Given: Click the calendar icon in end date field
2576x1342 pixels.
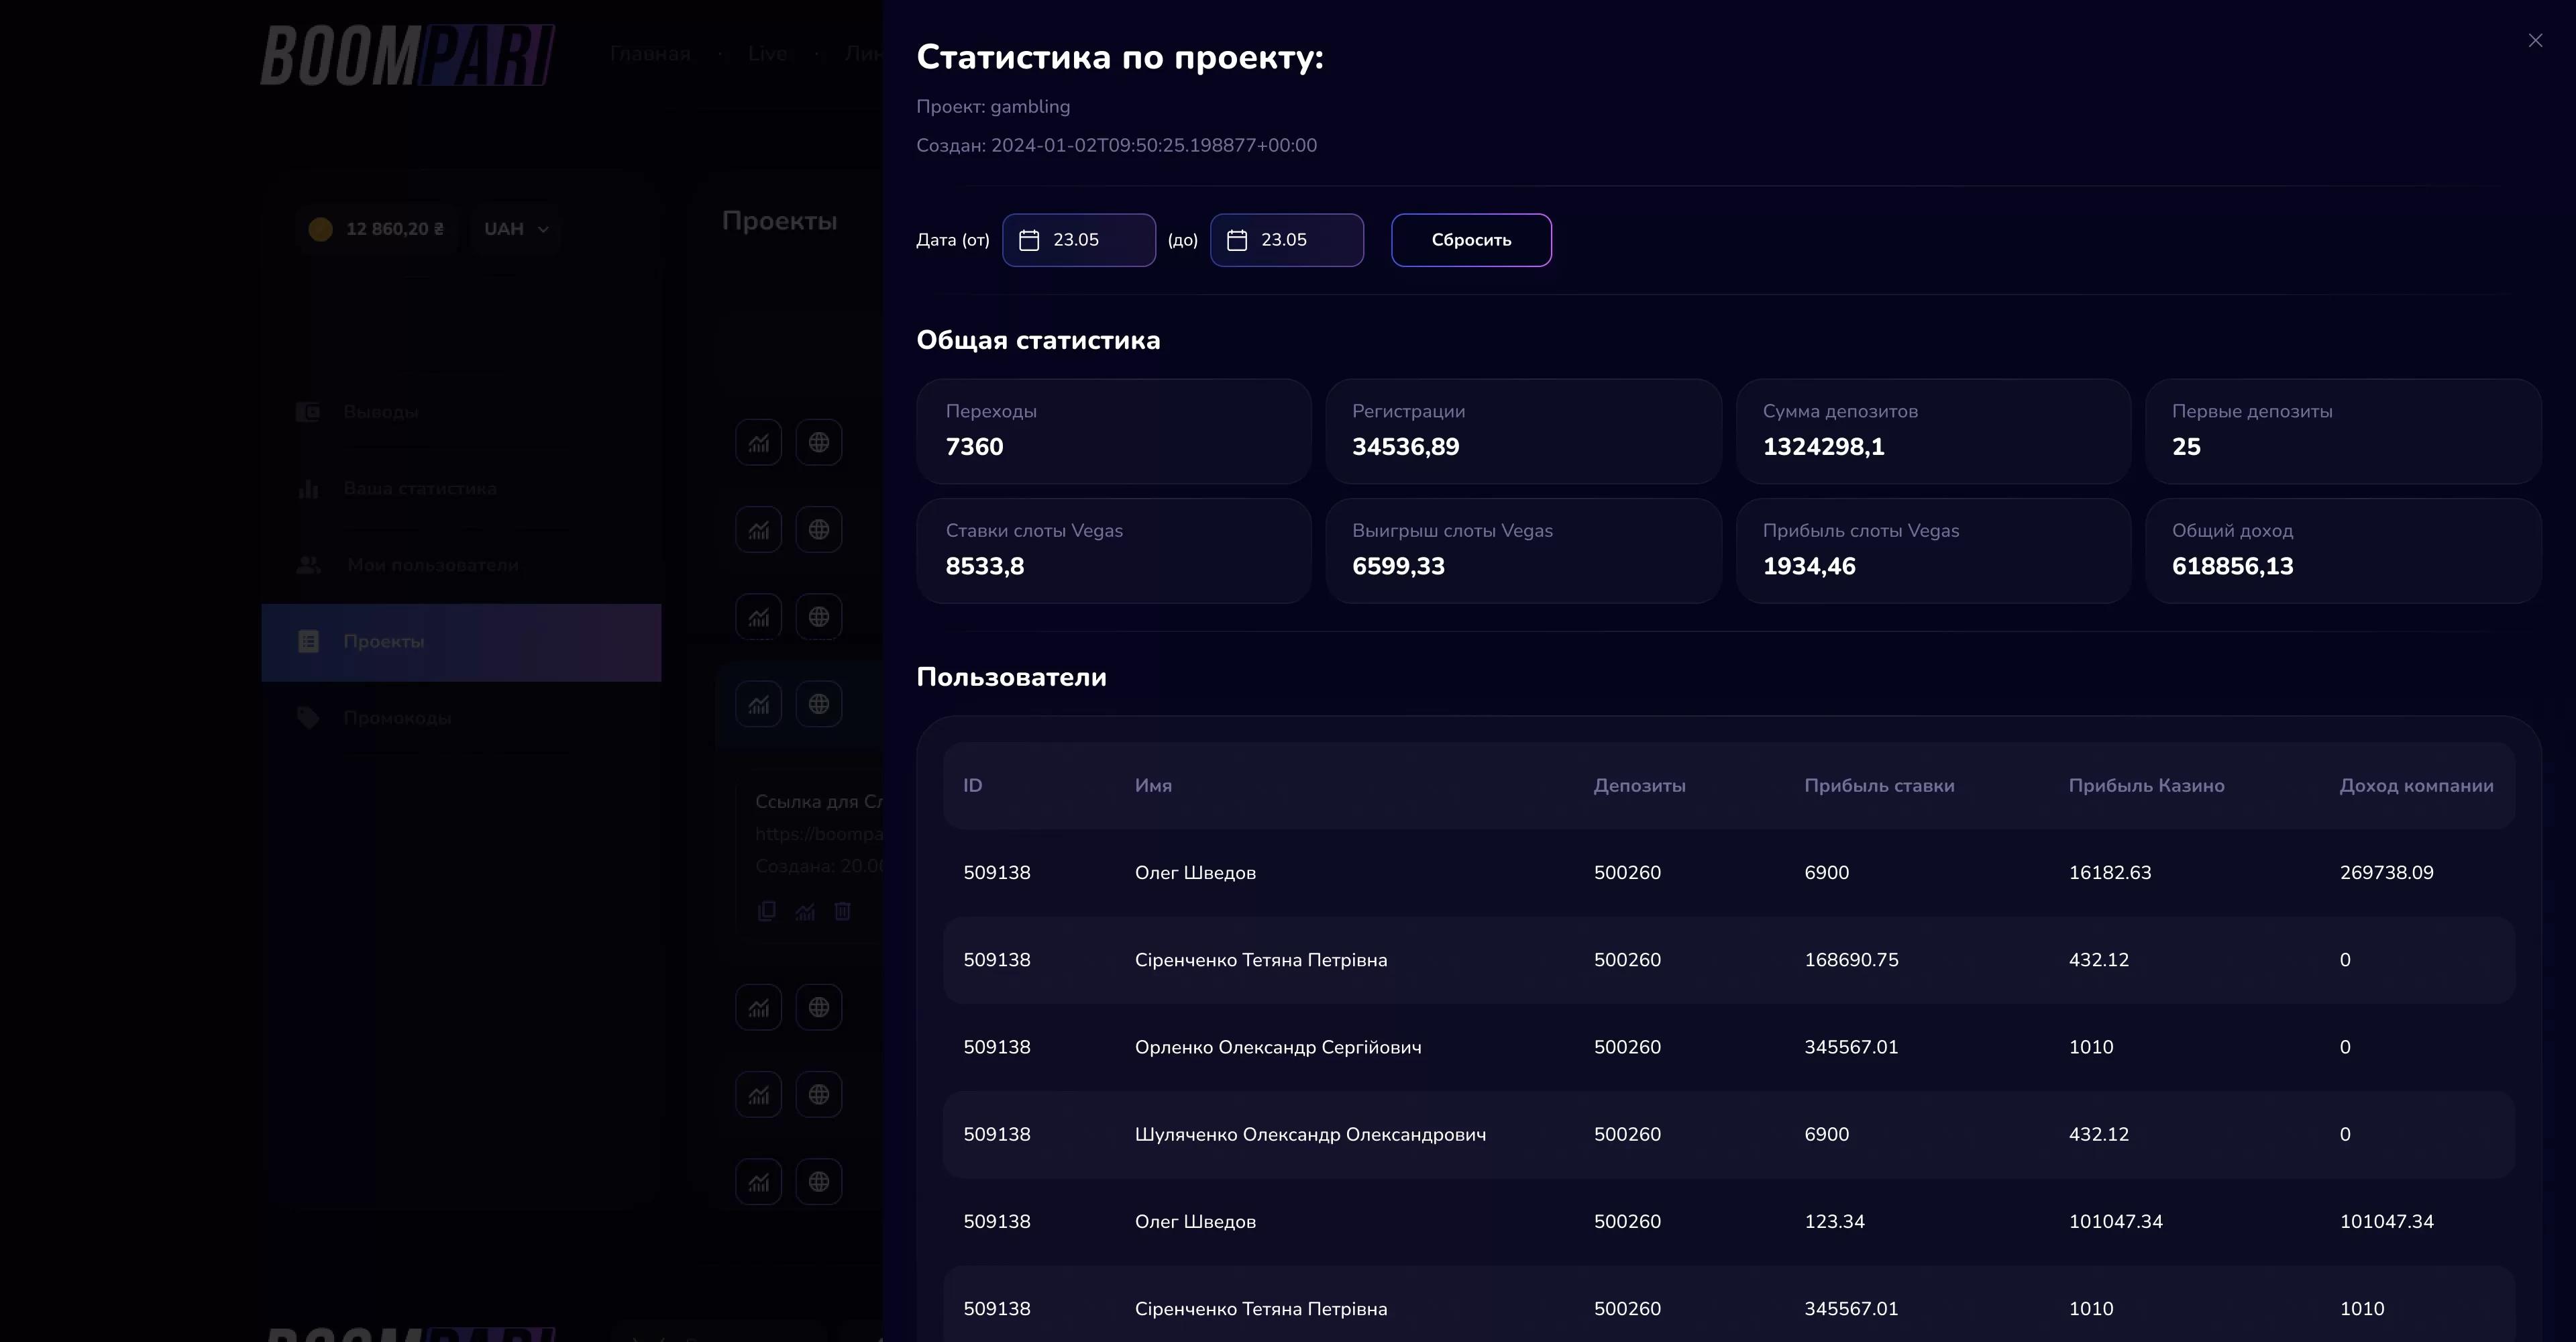Looking at the screenshot, I should click(1237, 240).
